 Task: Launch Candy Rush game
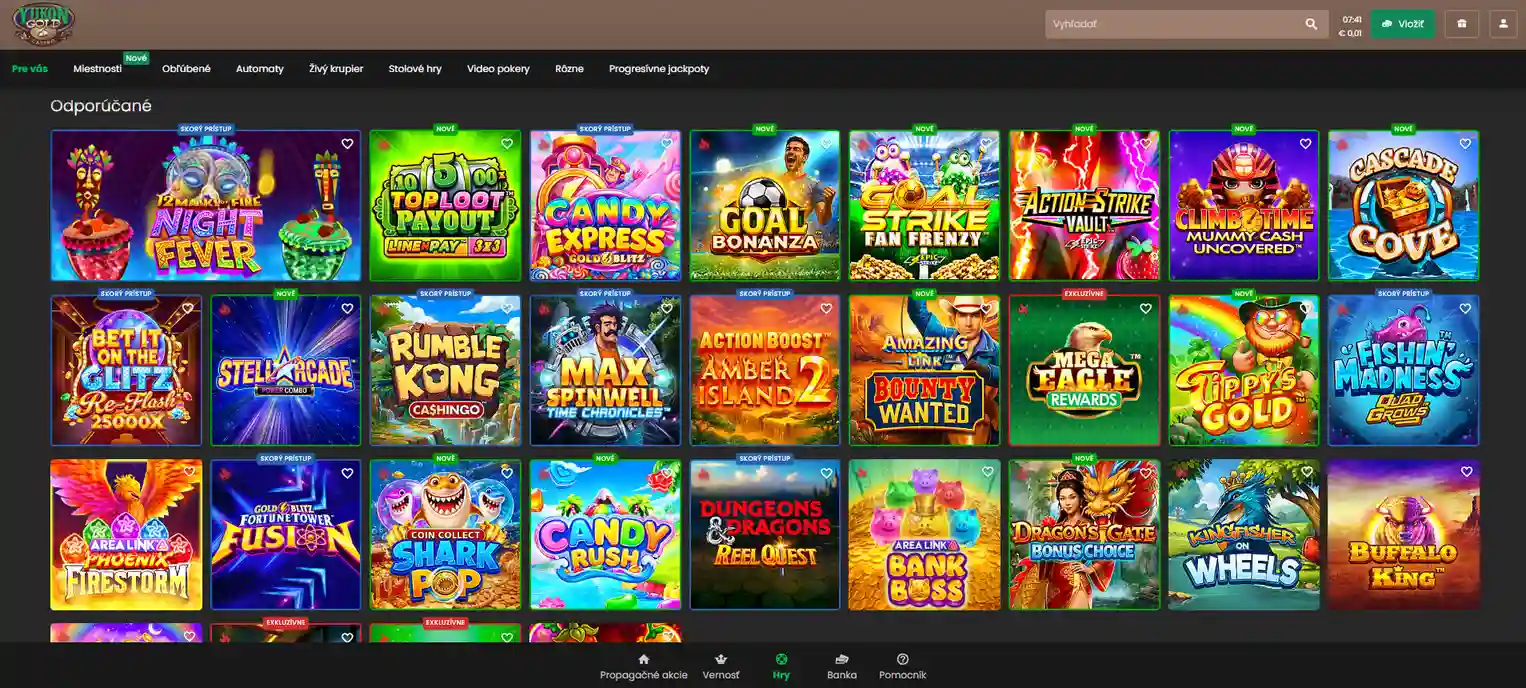(x=605, y=534)
